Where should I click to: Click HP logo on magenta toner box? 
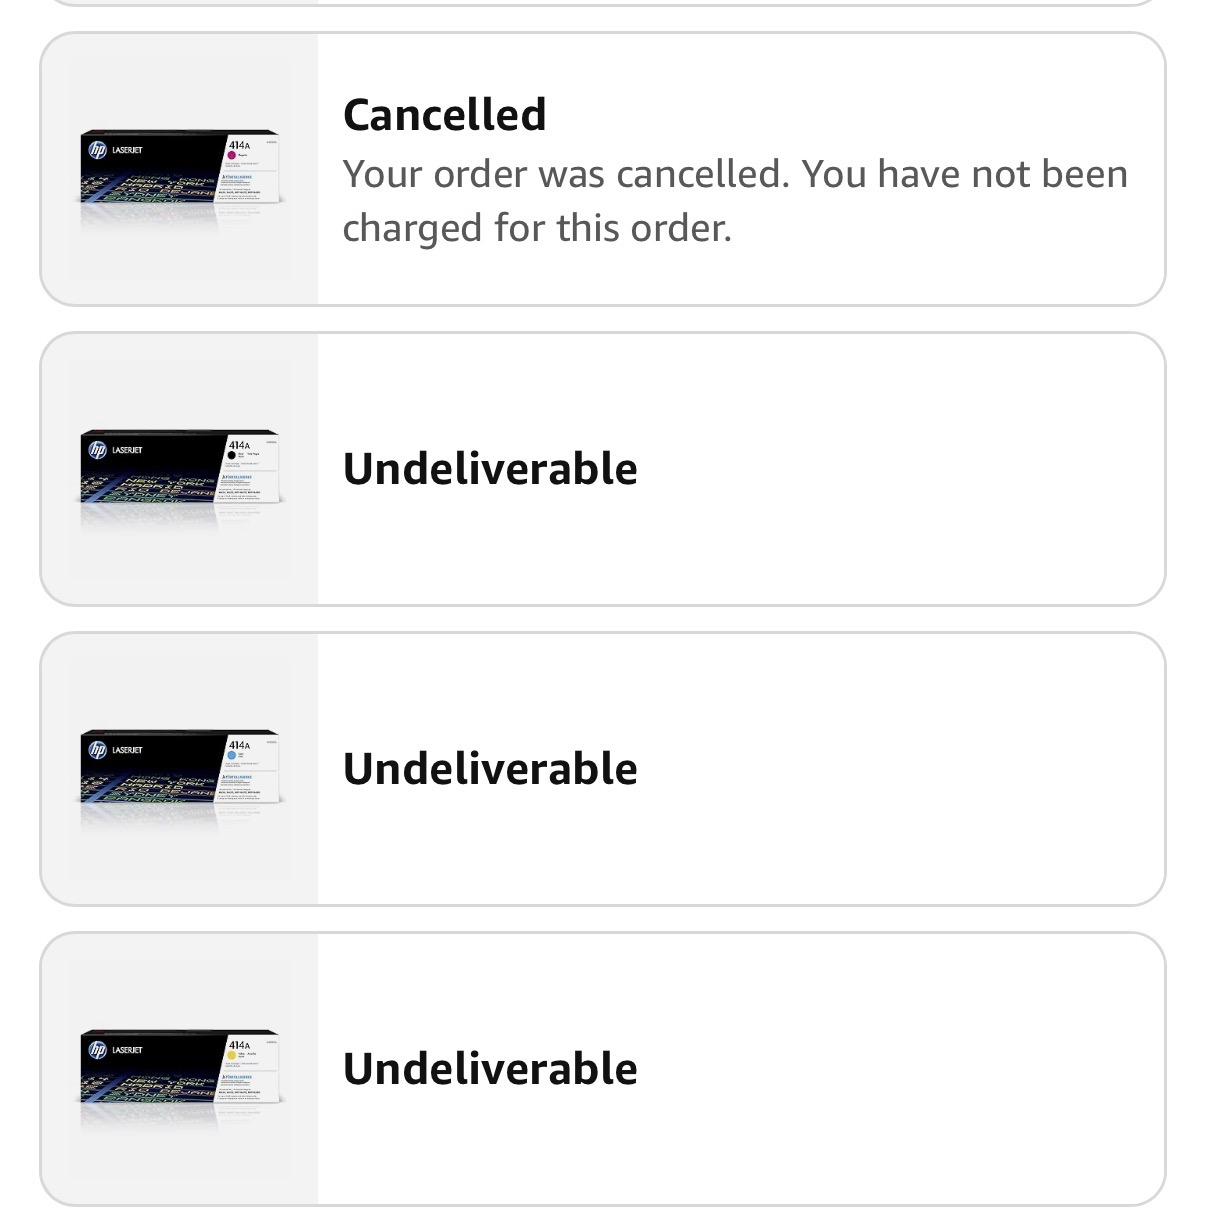(97, 150)
